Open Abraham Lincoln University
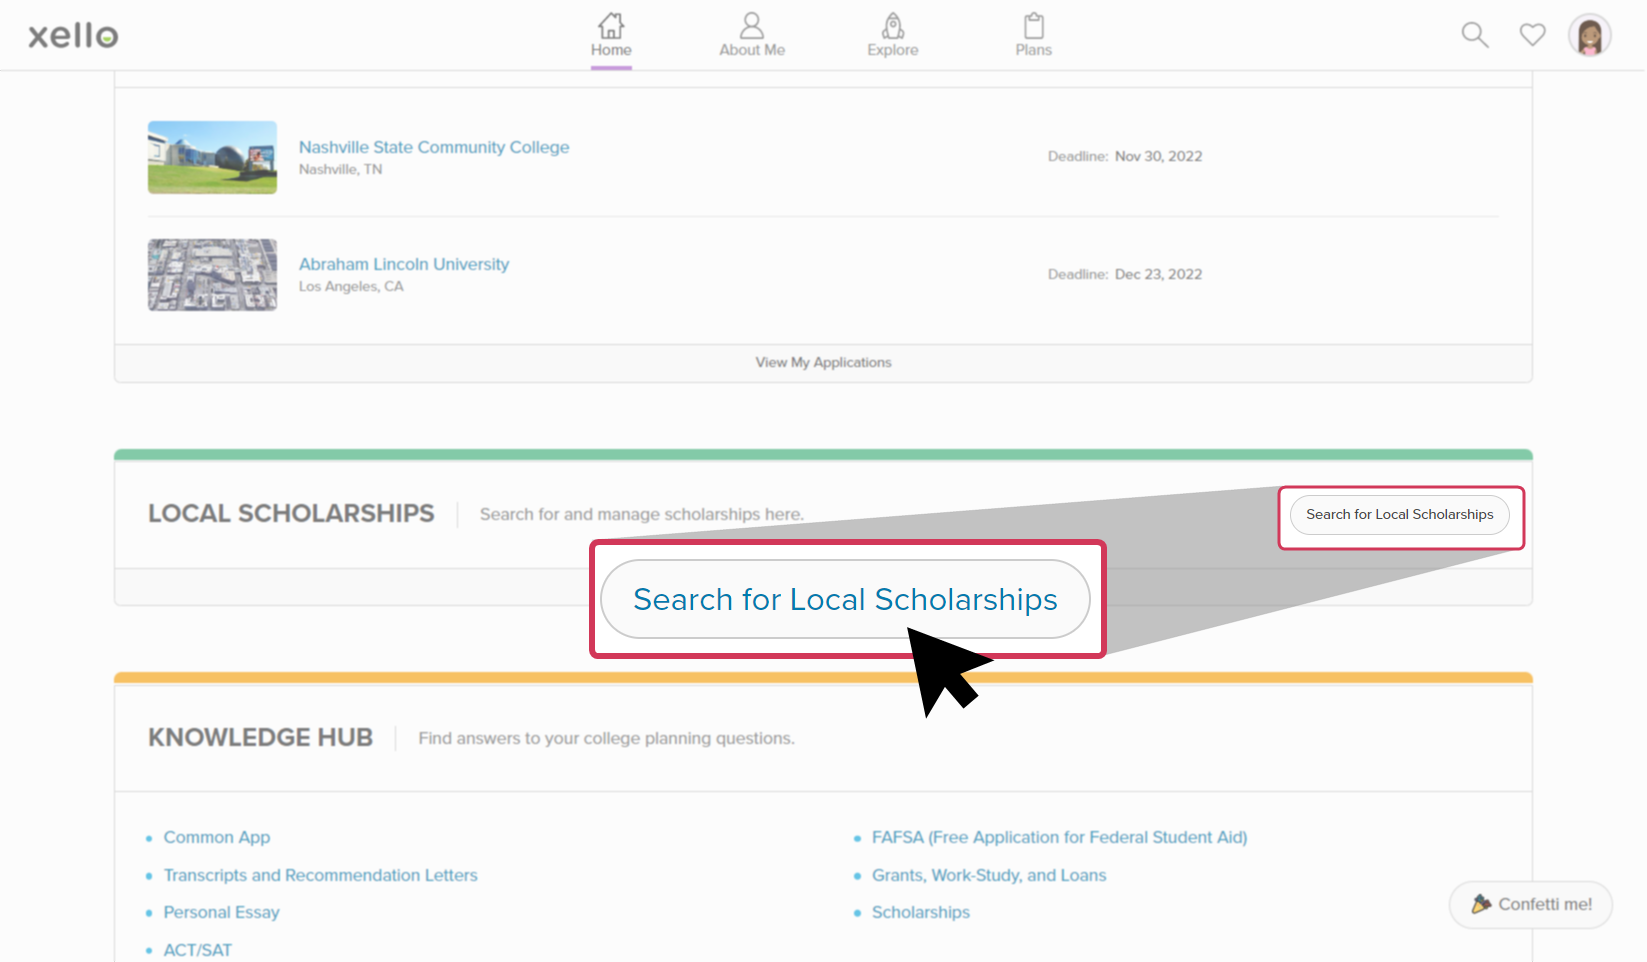 (403, 263)
